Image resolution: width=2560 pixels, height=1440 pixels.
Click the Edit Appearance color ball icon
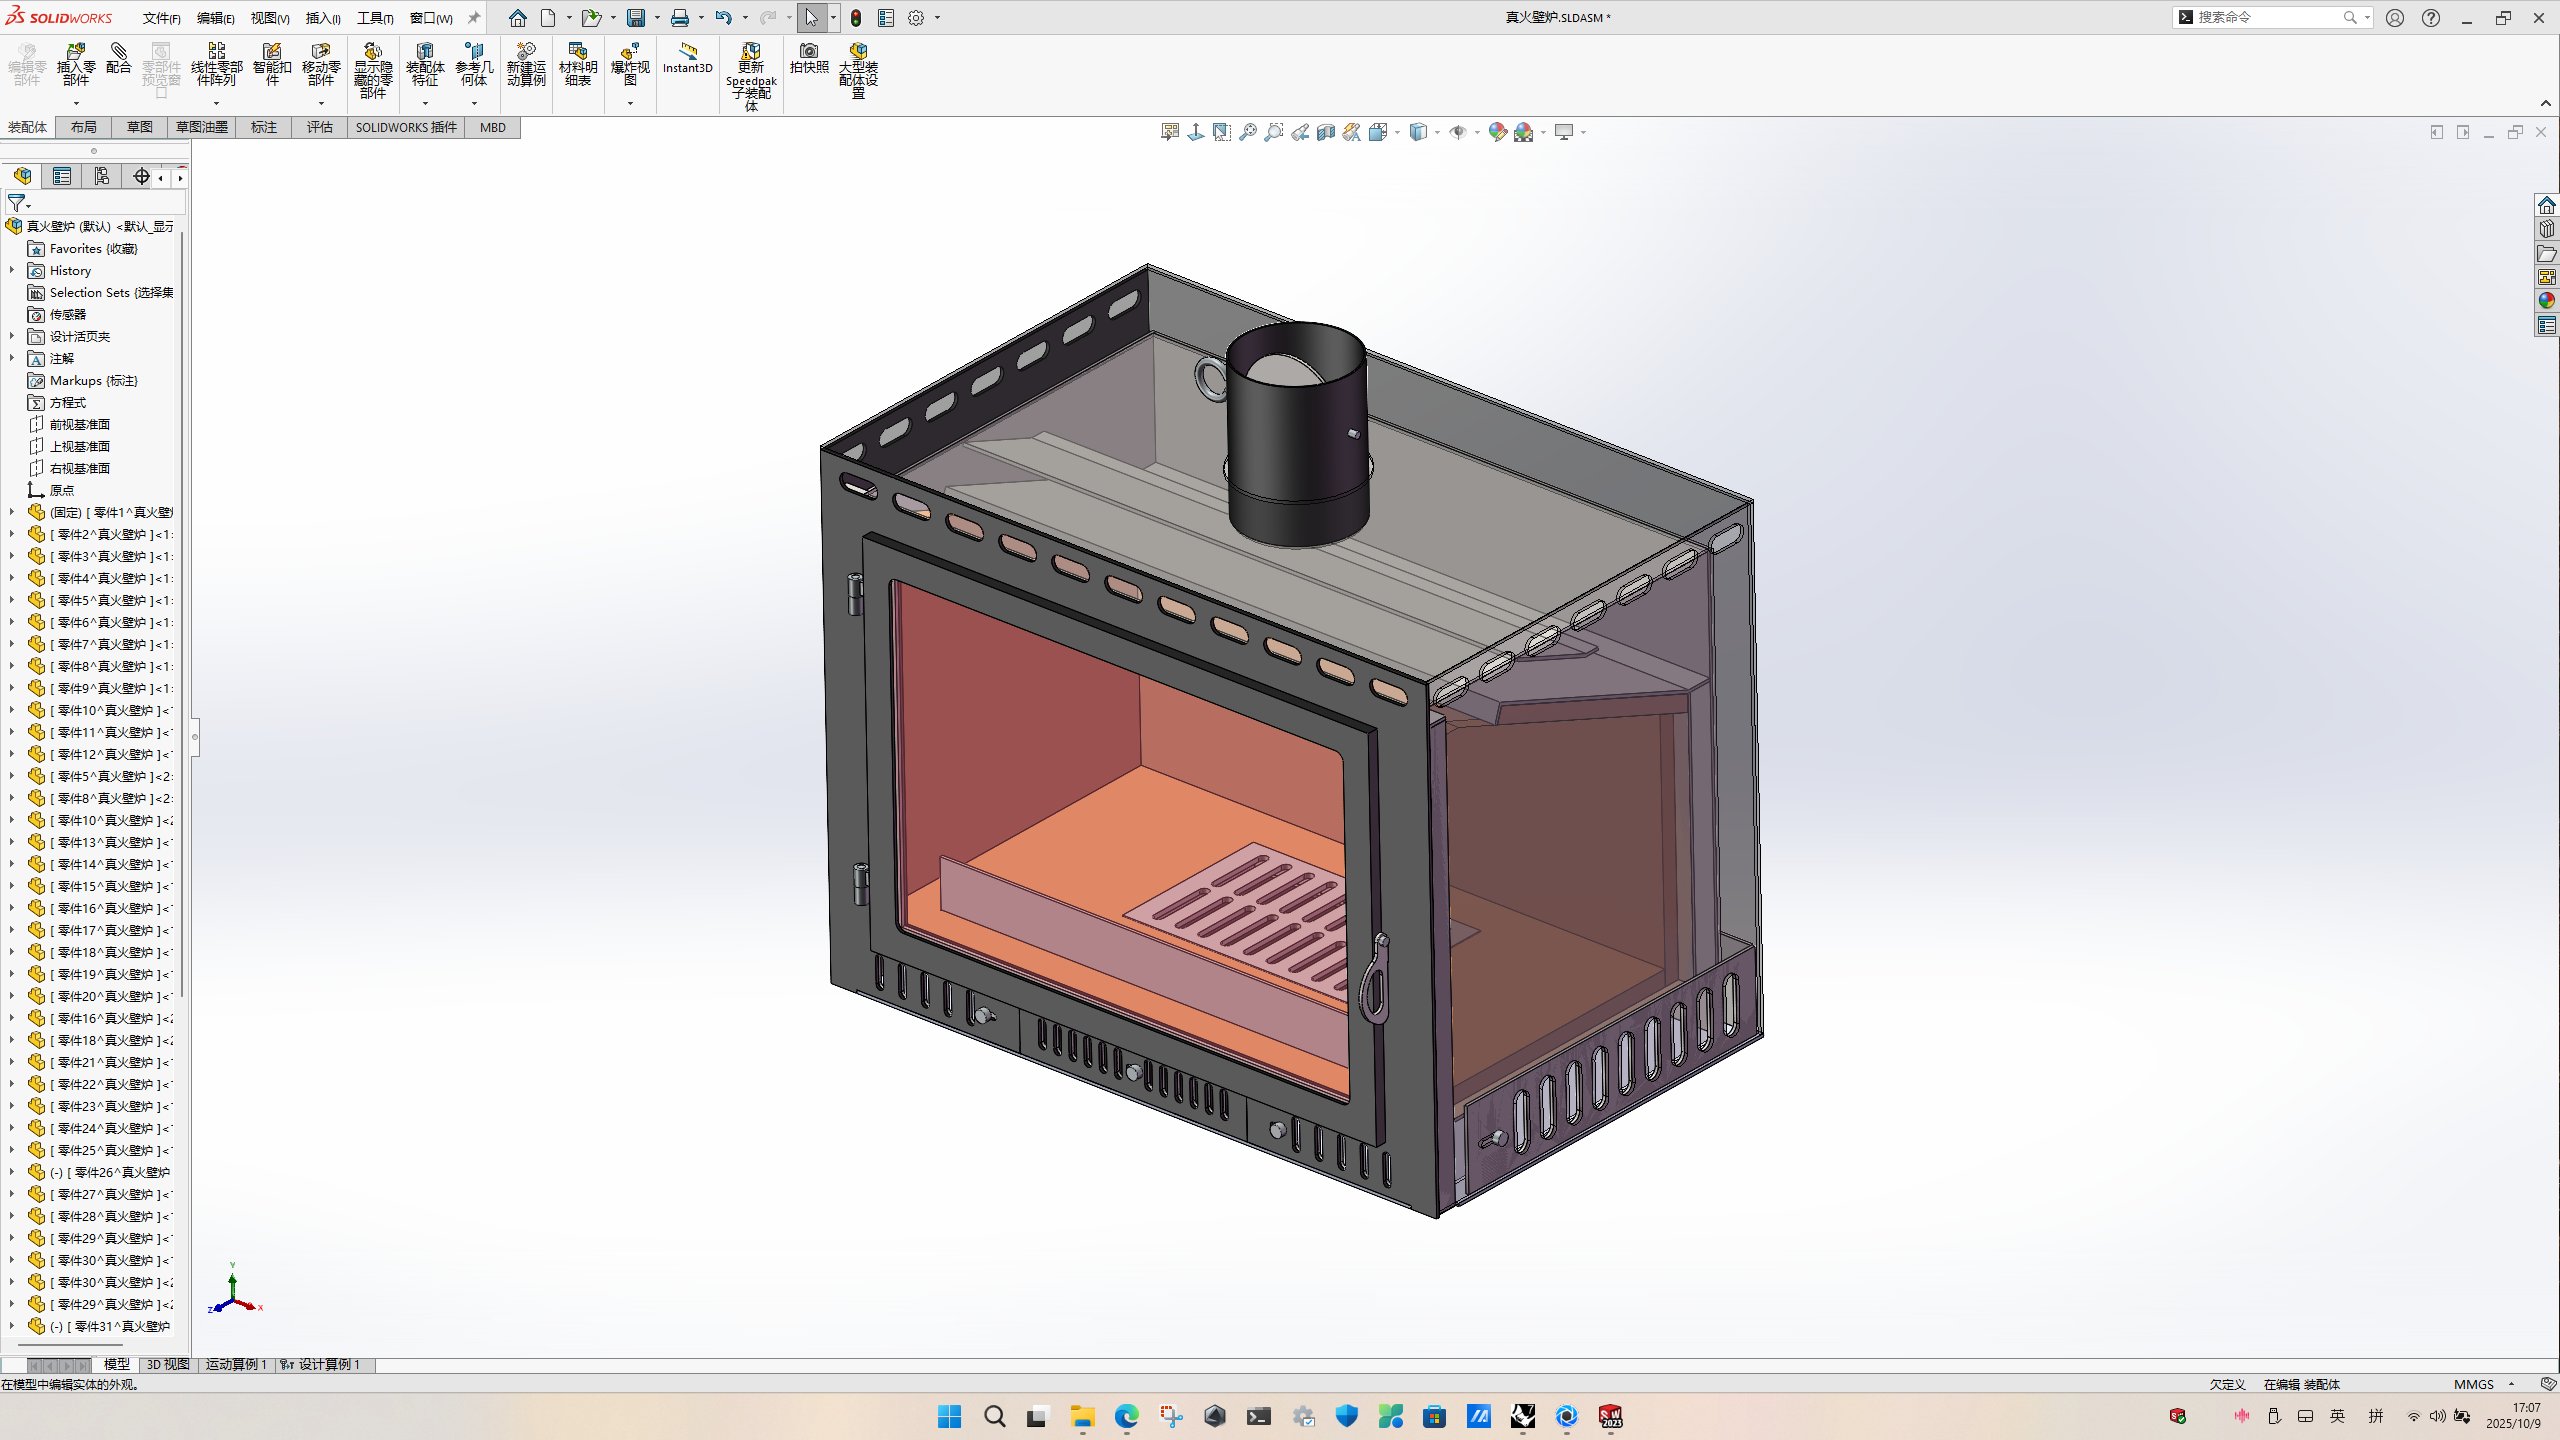pyautogui.click(x=1497, y=132)
